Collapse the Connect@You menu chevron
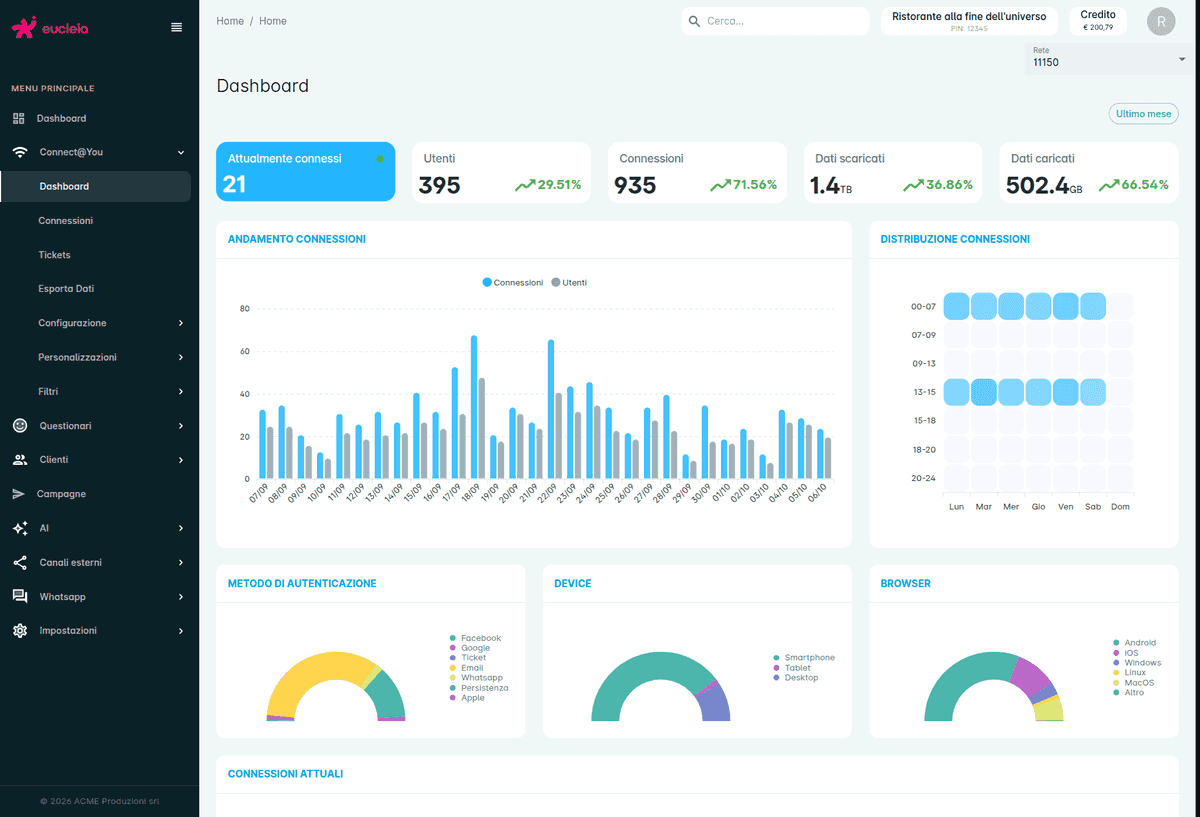Image resolution: width=1200 pixels, height=817 pixels. point(181,153)
